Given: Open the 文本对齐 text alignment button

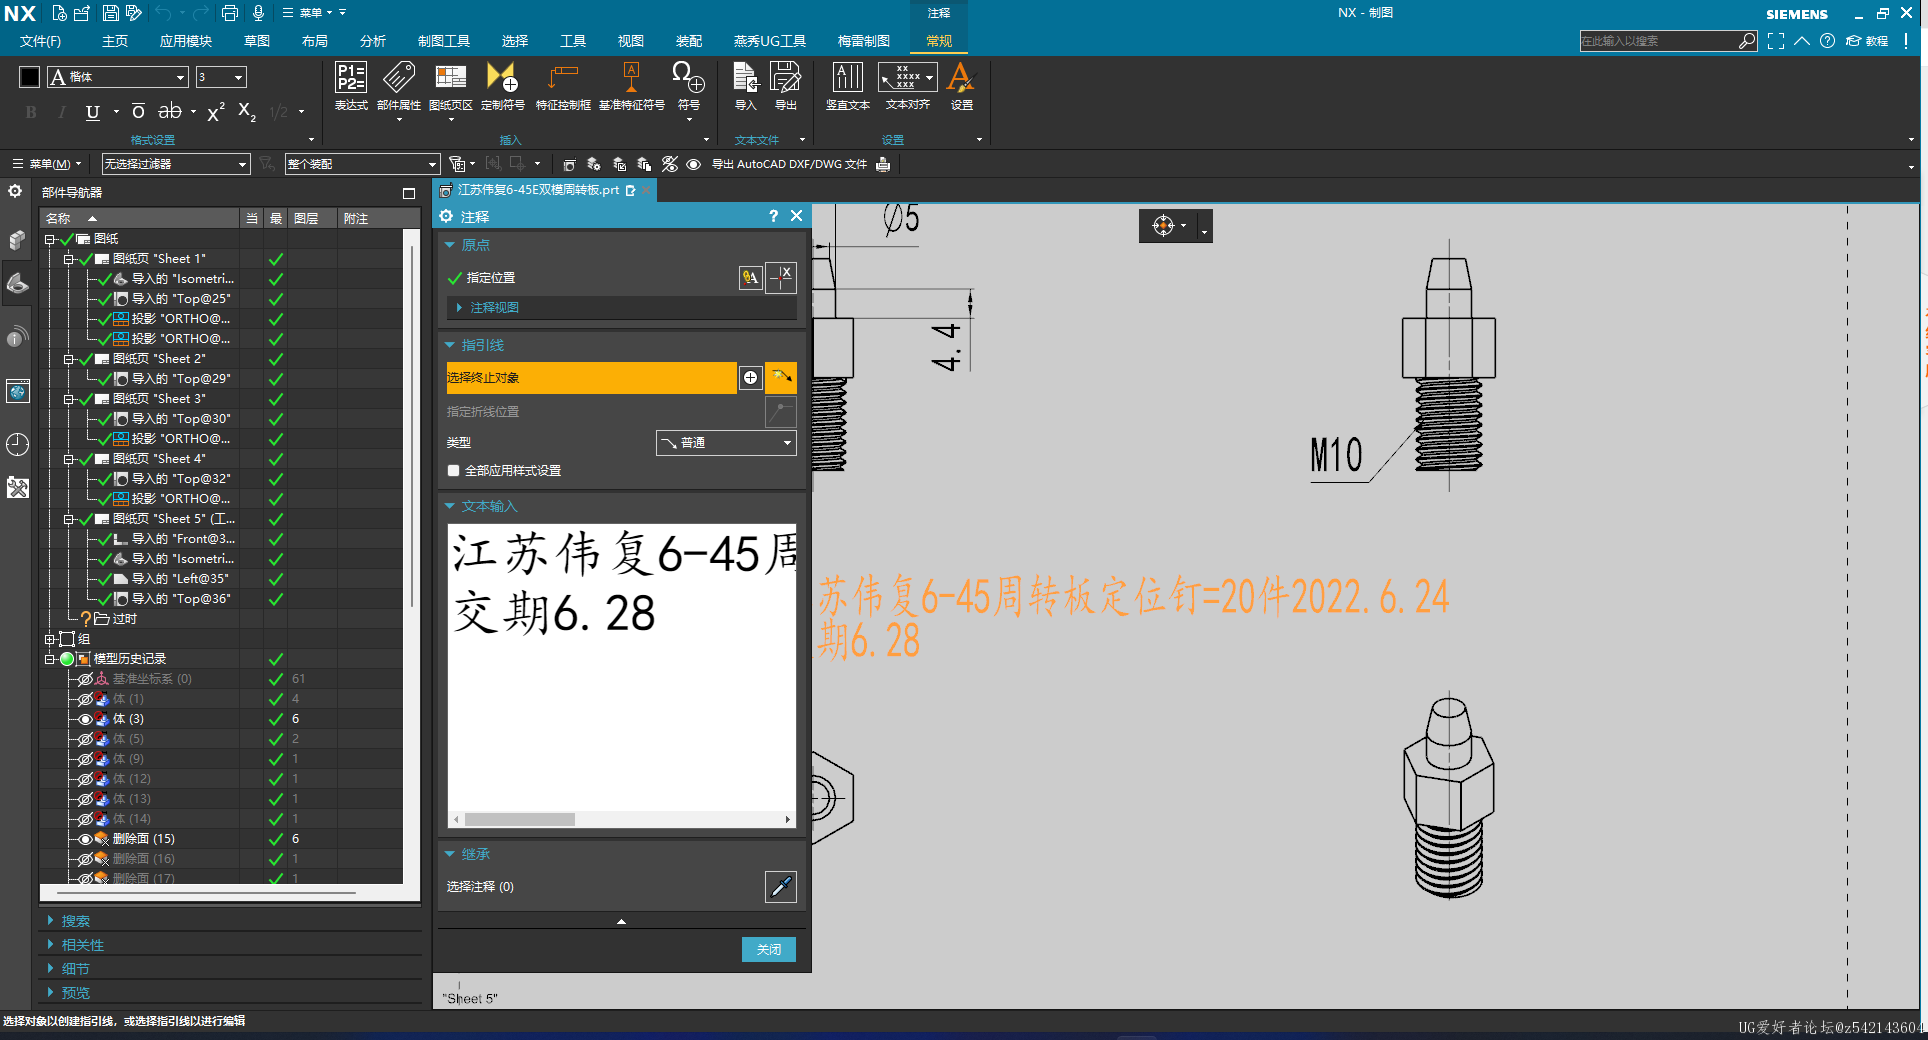Looking at the screenshot, I should tap(907, 87).
